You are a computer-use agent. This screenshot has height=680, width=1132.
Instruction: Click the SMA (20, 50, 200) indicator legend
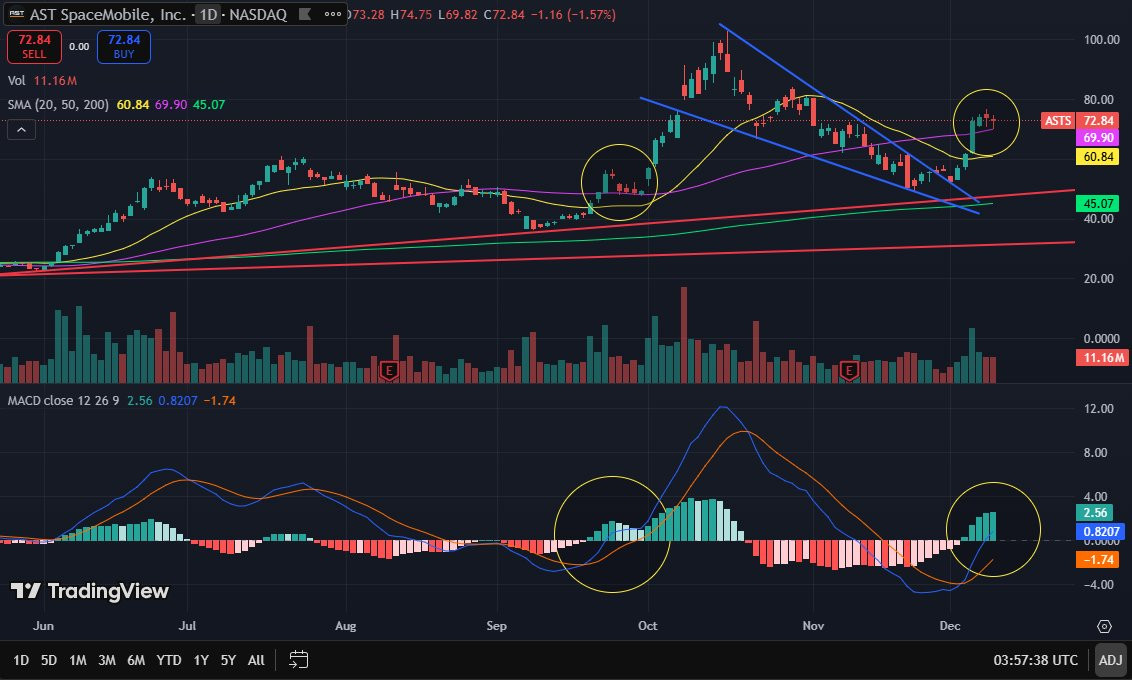58,105
